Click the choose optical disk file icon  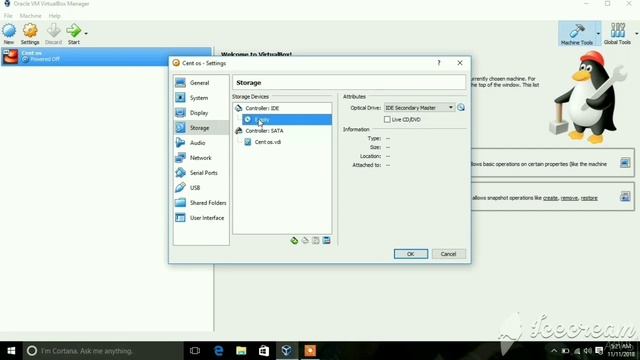(x=461, y=108)
